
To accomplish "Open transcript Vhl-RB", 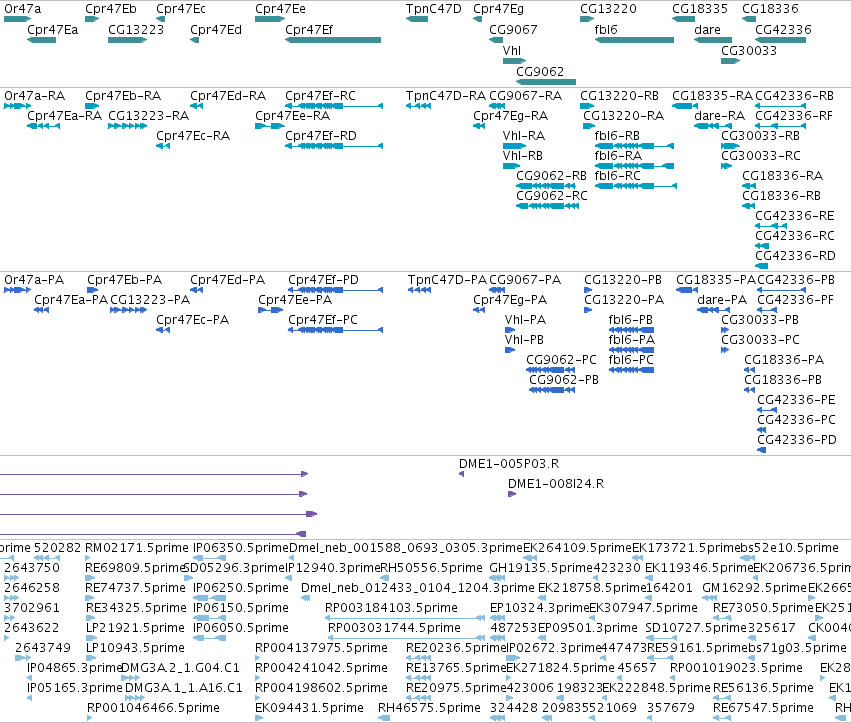I will tap(510, 166).
